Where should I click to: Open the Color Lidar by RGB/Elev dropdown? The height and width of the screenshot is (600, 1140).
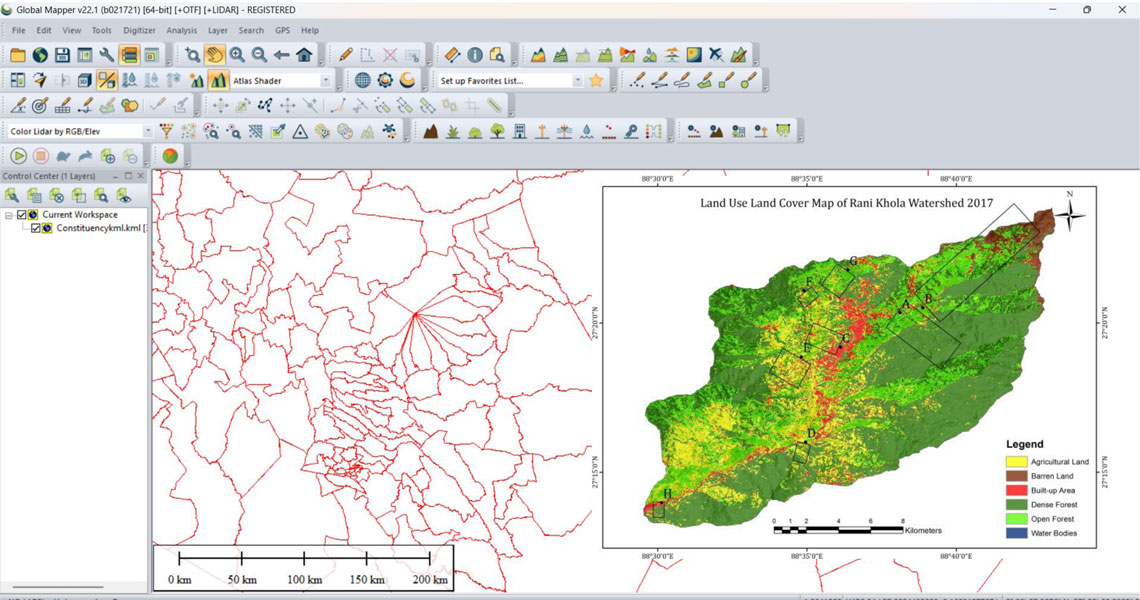point(148,132)
